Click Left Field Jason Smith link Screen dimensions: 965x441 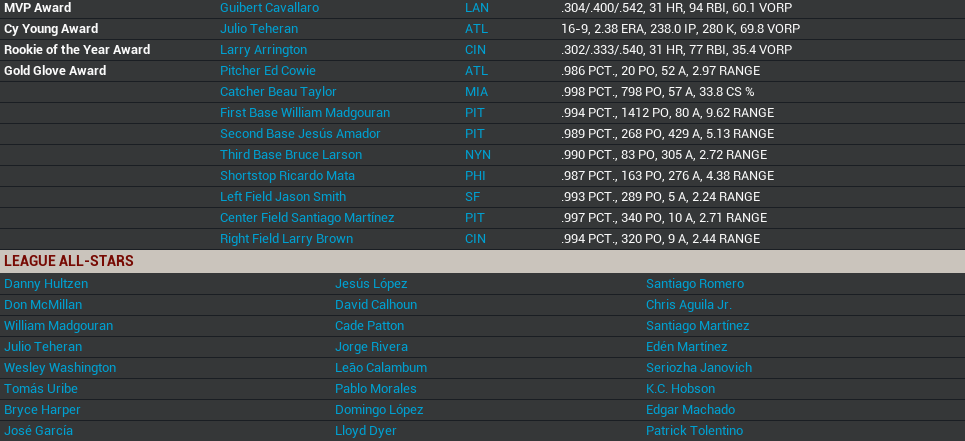click(x=282, y=197)
